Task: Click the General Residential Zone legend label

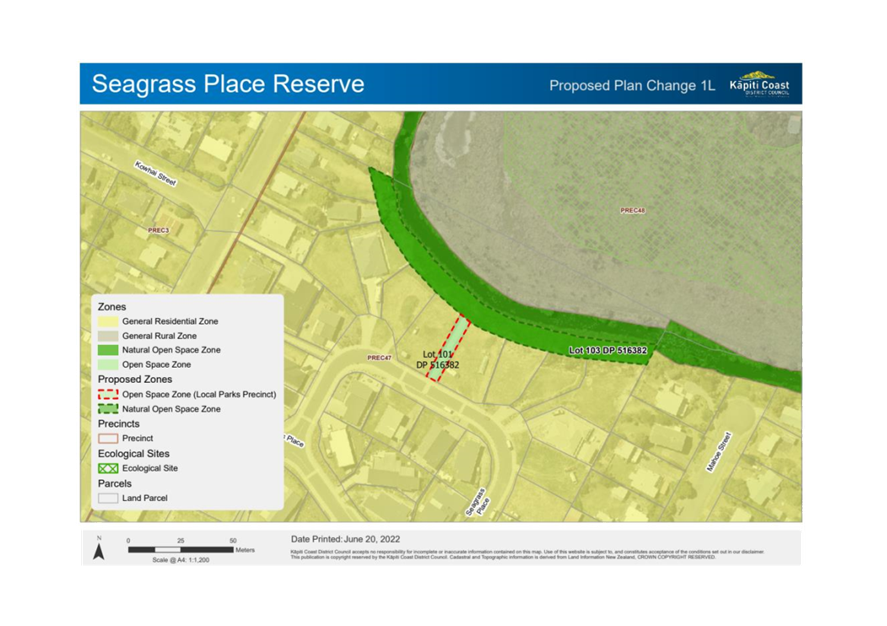Action: click(x=170, y=321)
